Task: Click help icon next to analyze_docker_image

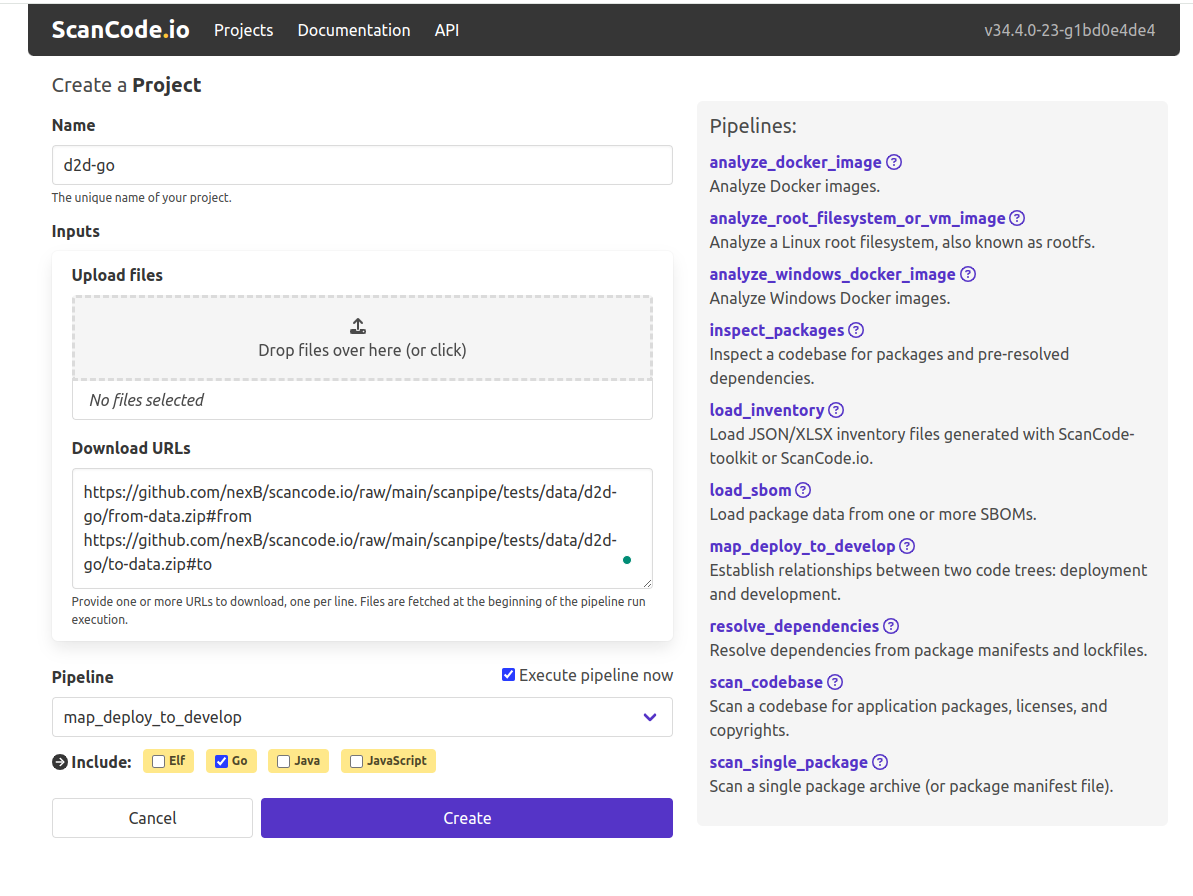Action: pos(894,162)
